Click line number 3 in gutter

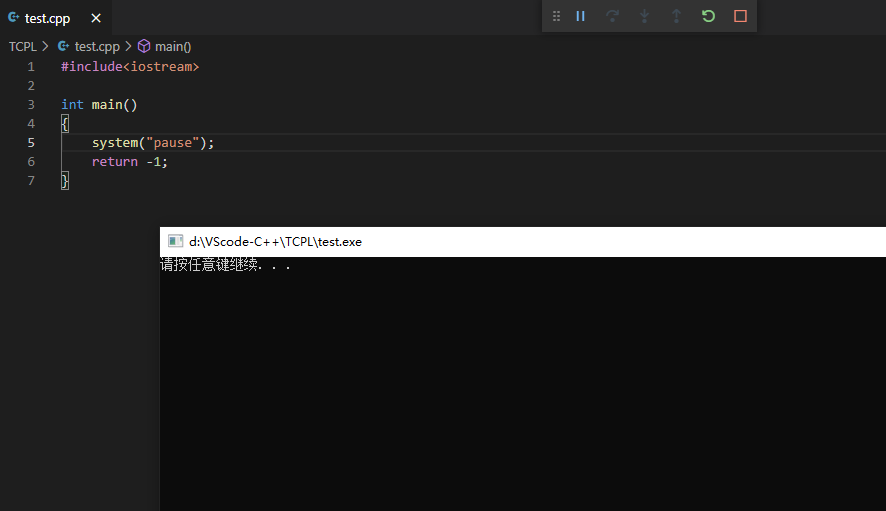31,105
